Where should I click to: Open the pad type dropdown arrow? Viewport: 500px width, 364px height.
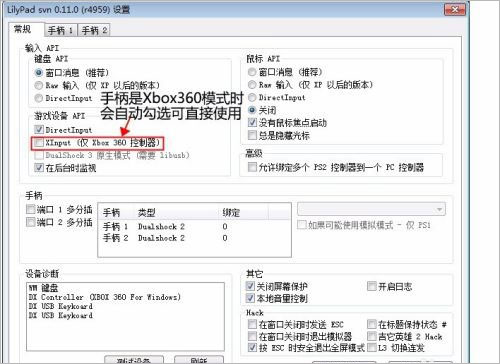tap(439, 209)
